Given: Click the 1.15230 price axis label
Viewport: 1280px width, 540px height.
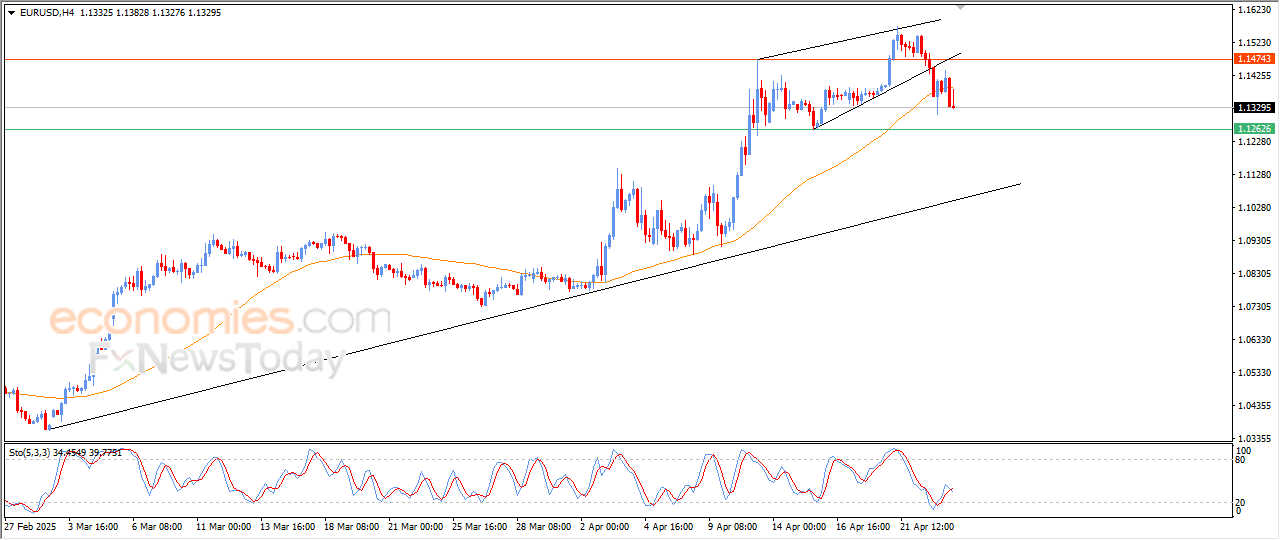Looking at the screenshot, I should coord(1254,43).
